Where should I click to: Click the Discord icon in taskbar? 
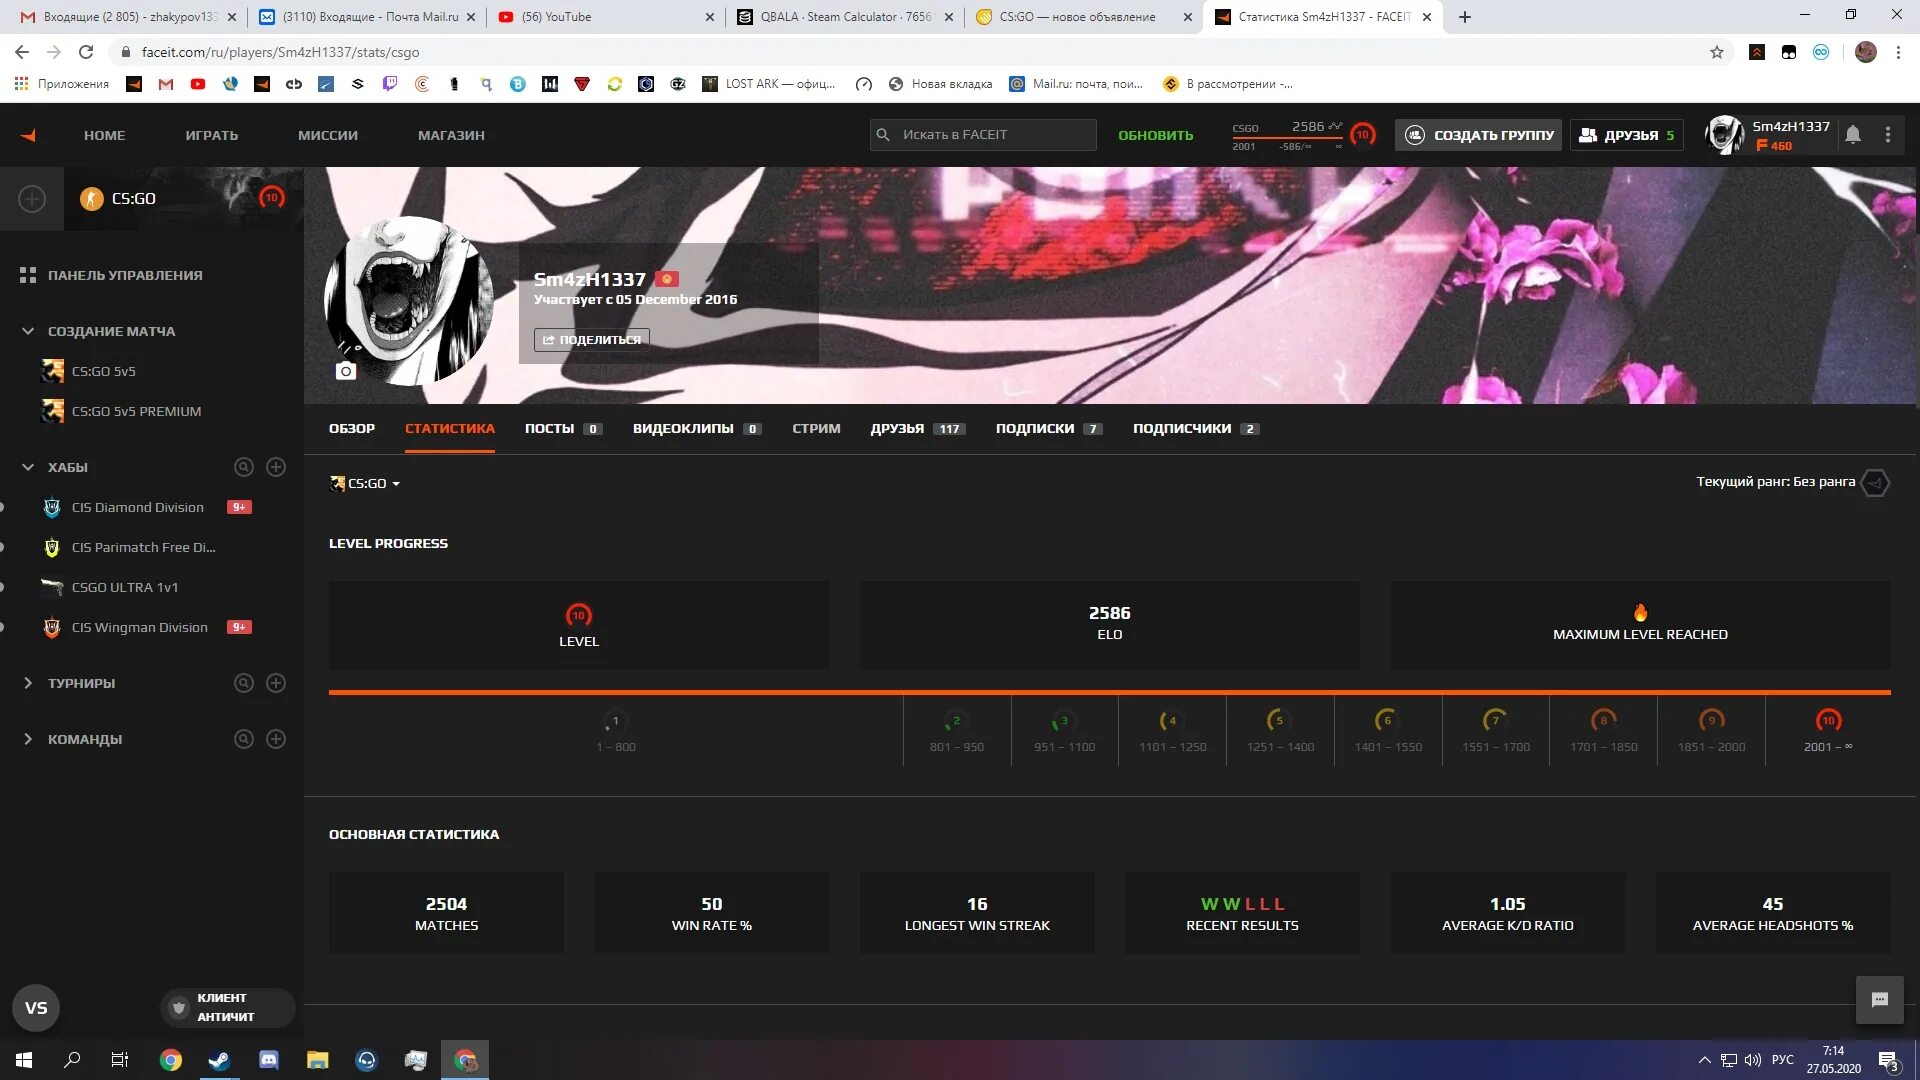point(269,1059)
